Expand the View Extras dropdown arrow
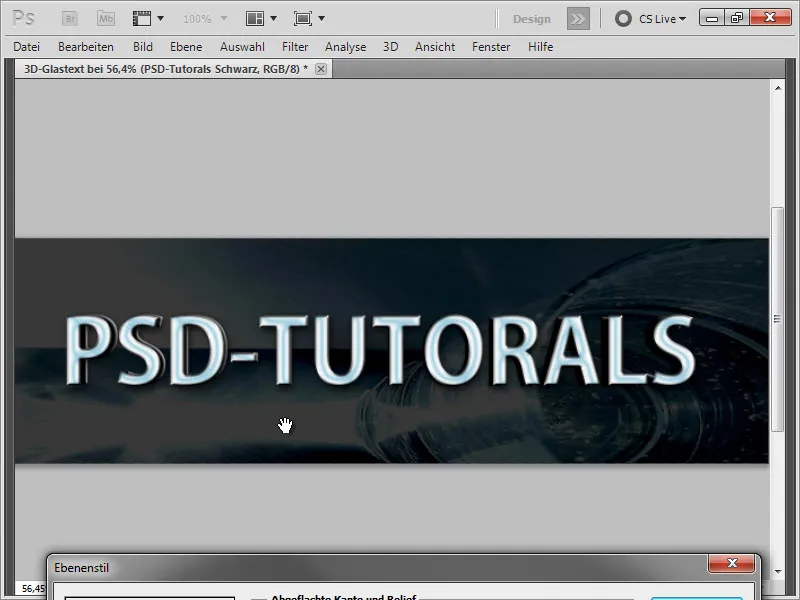Image resolution: width=800 pixels, height=600 pixels. coord(160,19)
